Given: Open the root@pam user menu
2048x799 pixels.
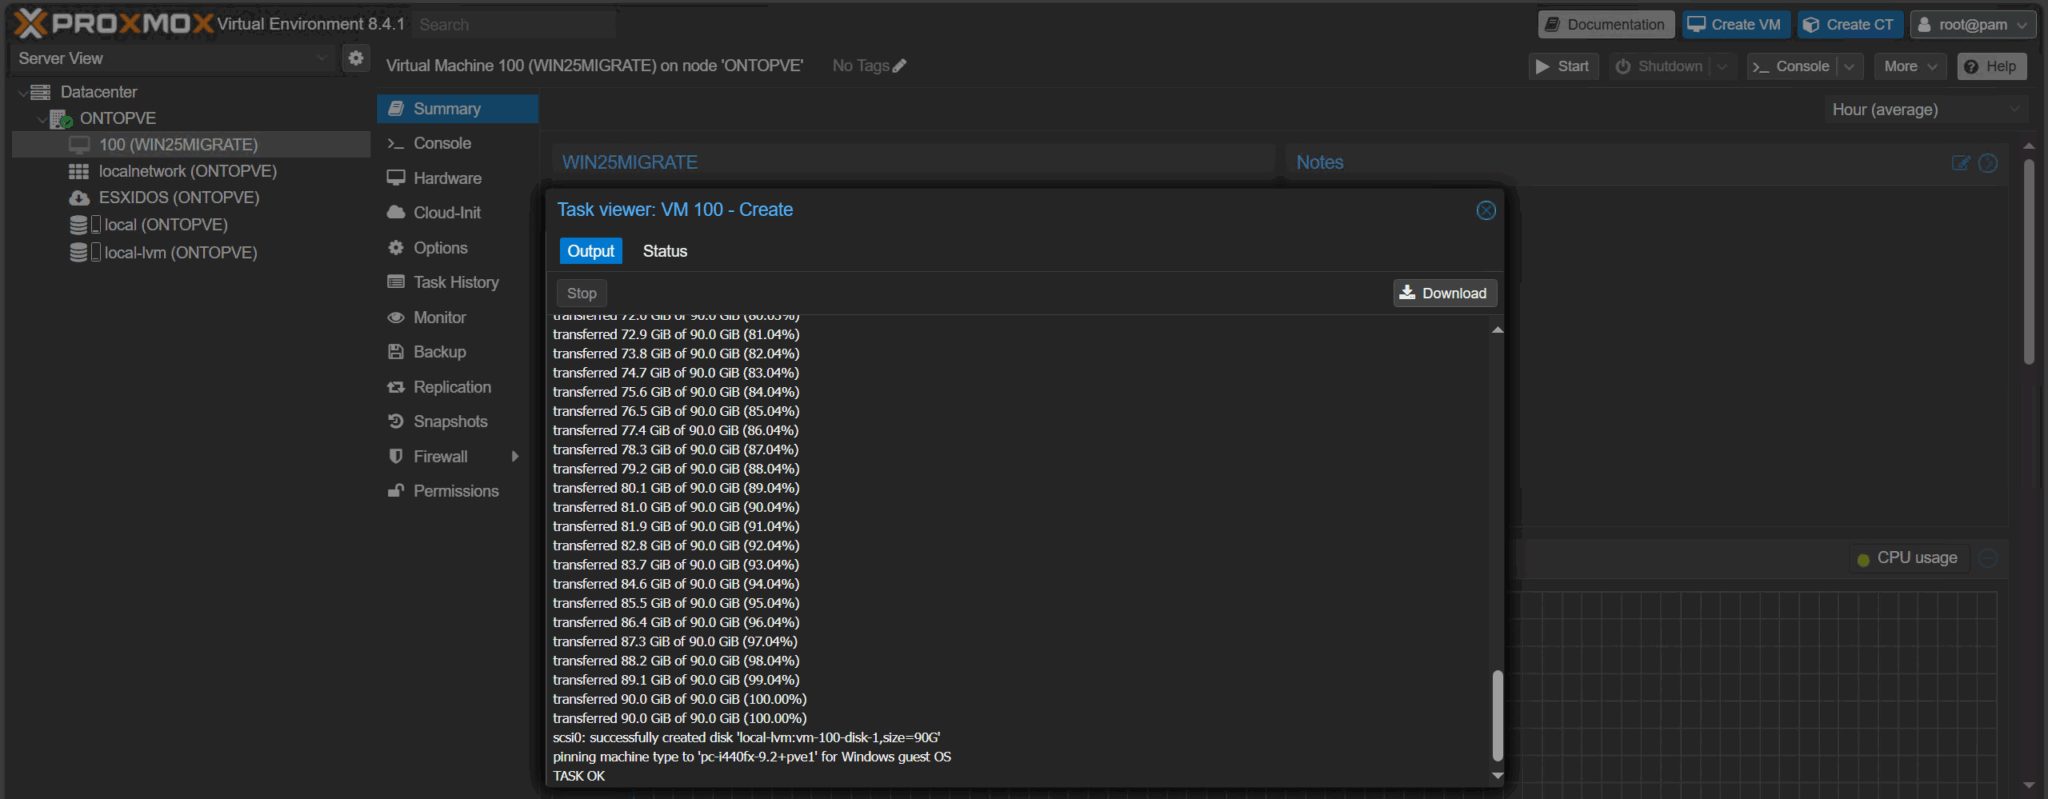Looking at the screenshot, I should pos(1973,24).
